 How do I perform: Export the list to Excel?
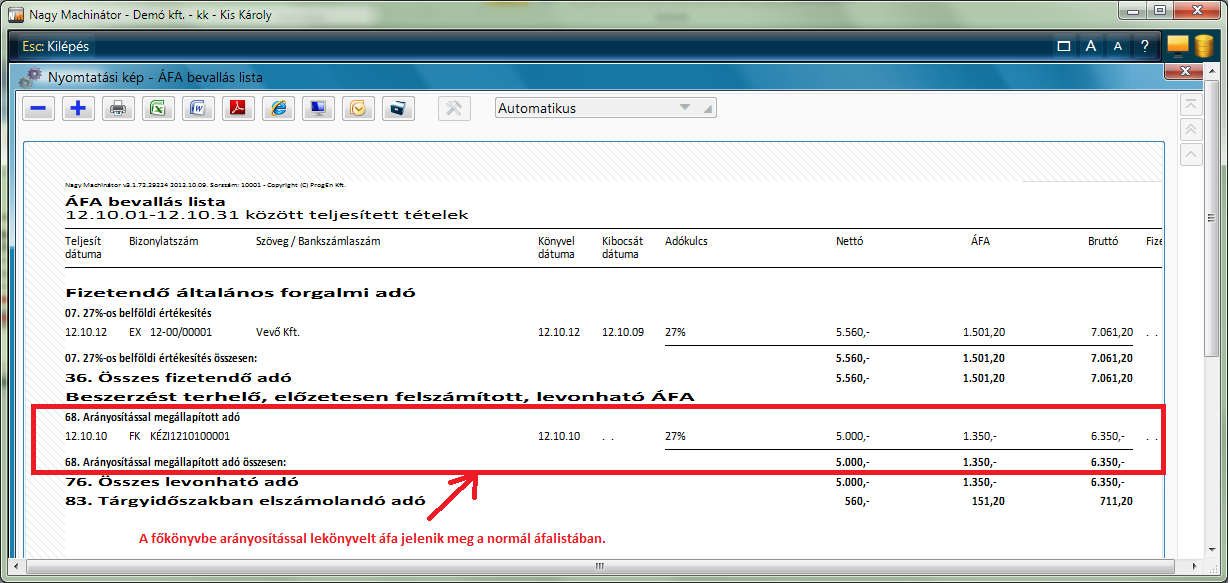tap(157, 109)
